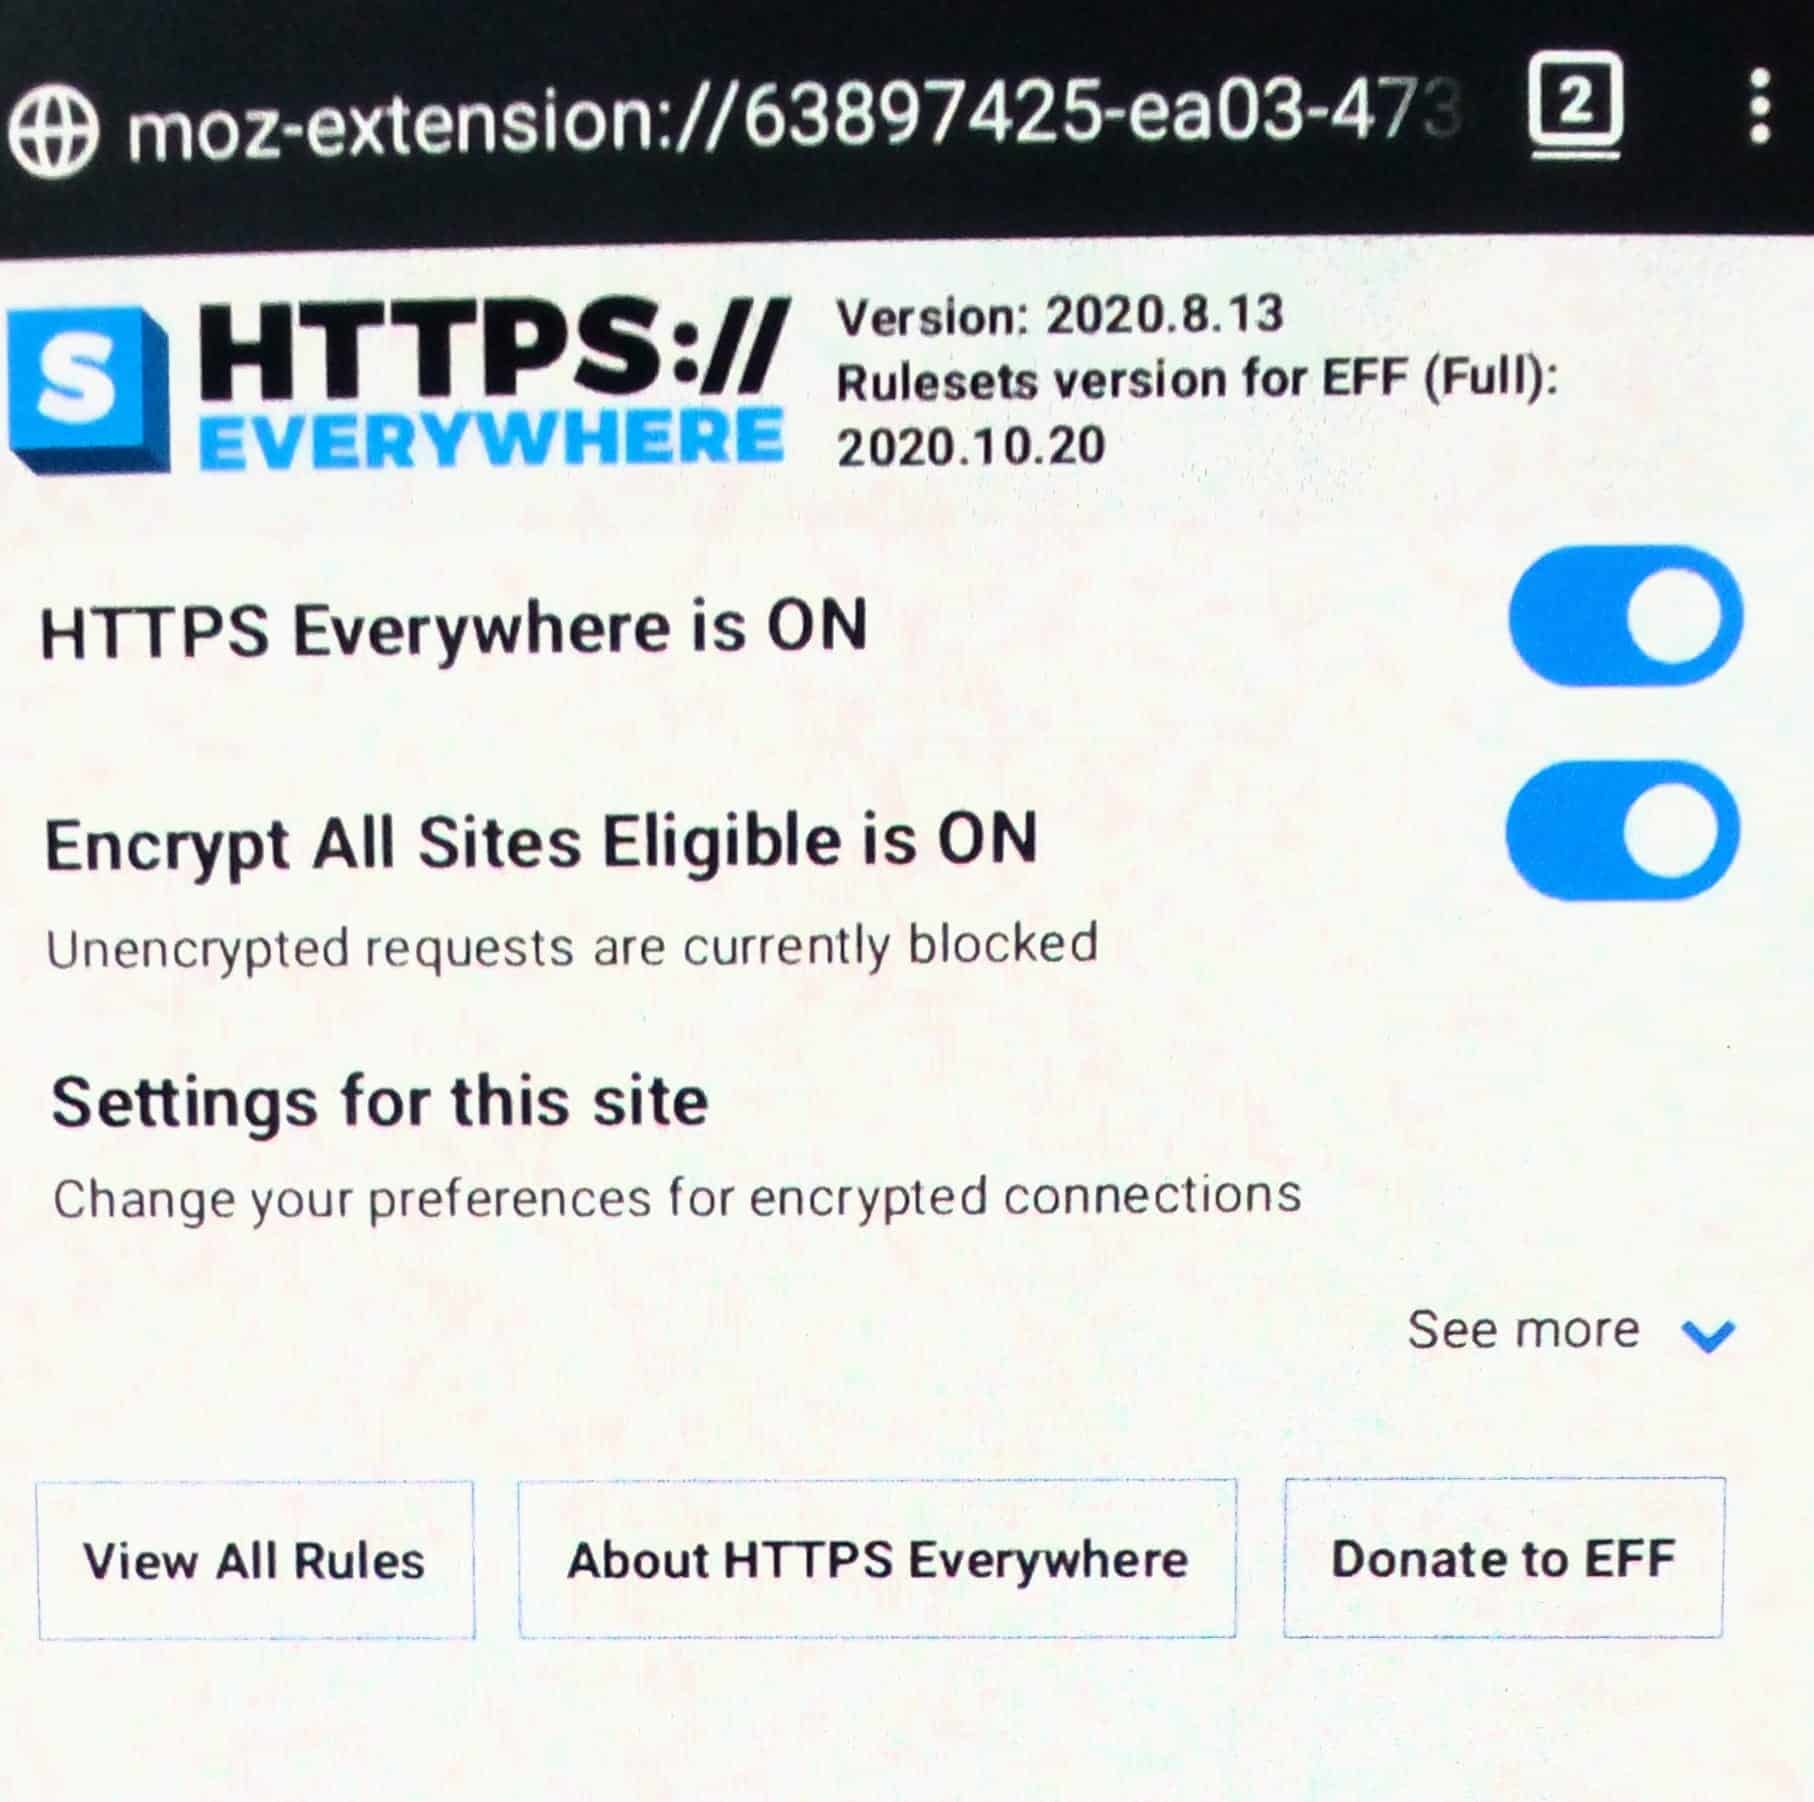Click the Version 2020.8.13 text
1814x1802 pixels.
[1060, 317]
